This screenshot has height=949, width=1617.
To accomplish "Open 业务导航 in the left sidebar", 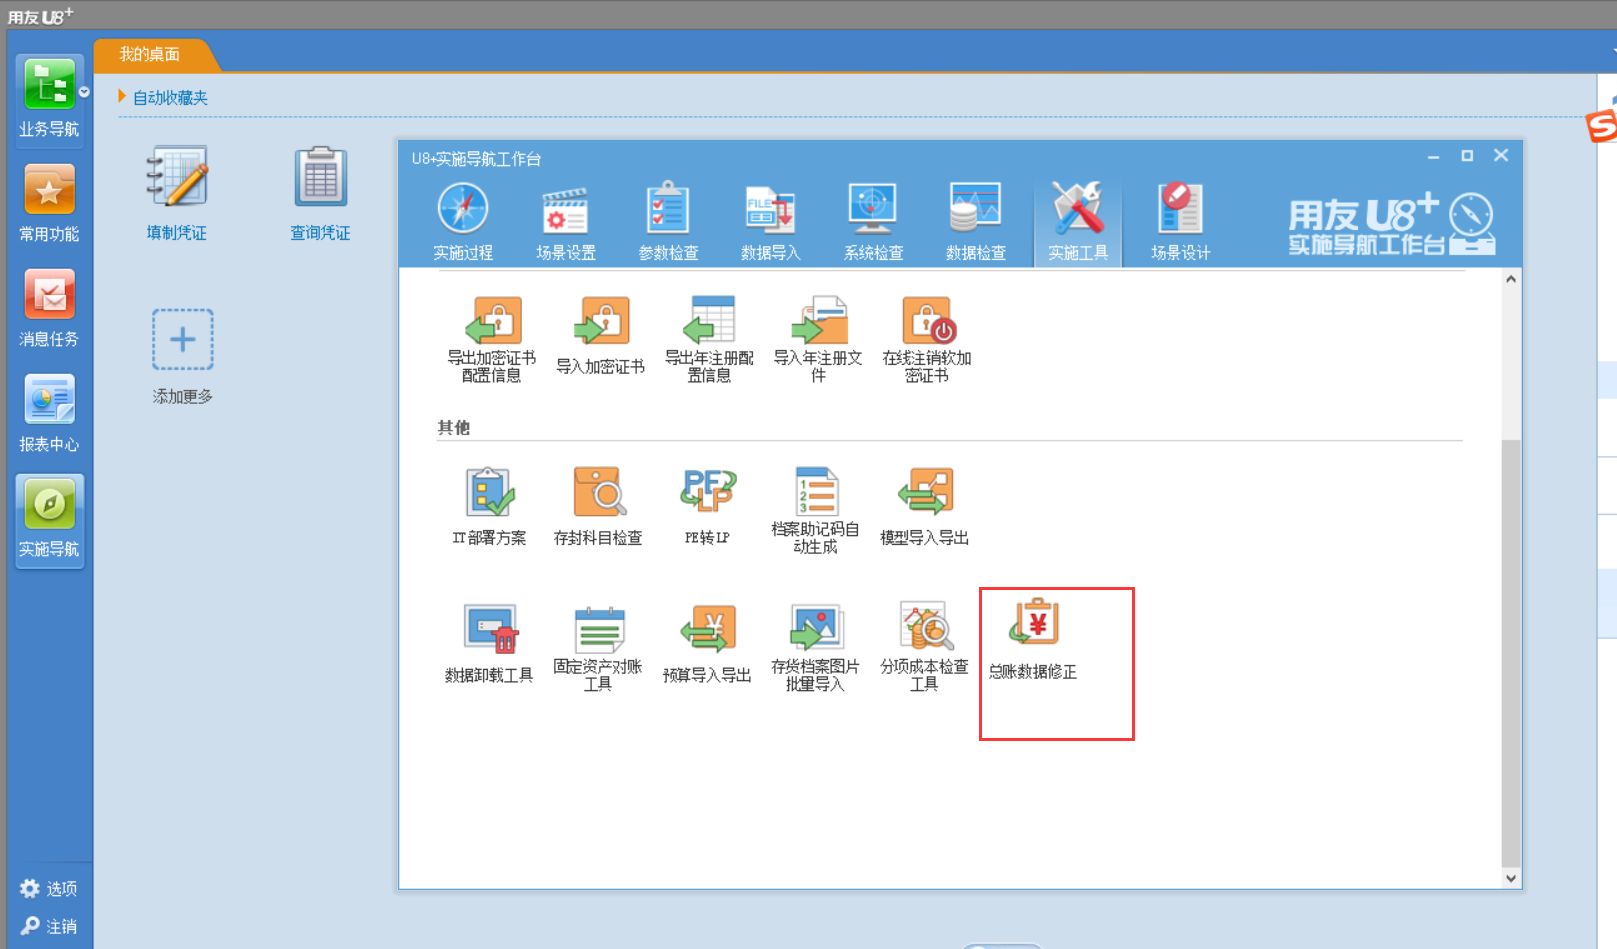I will coord(49,99).
